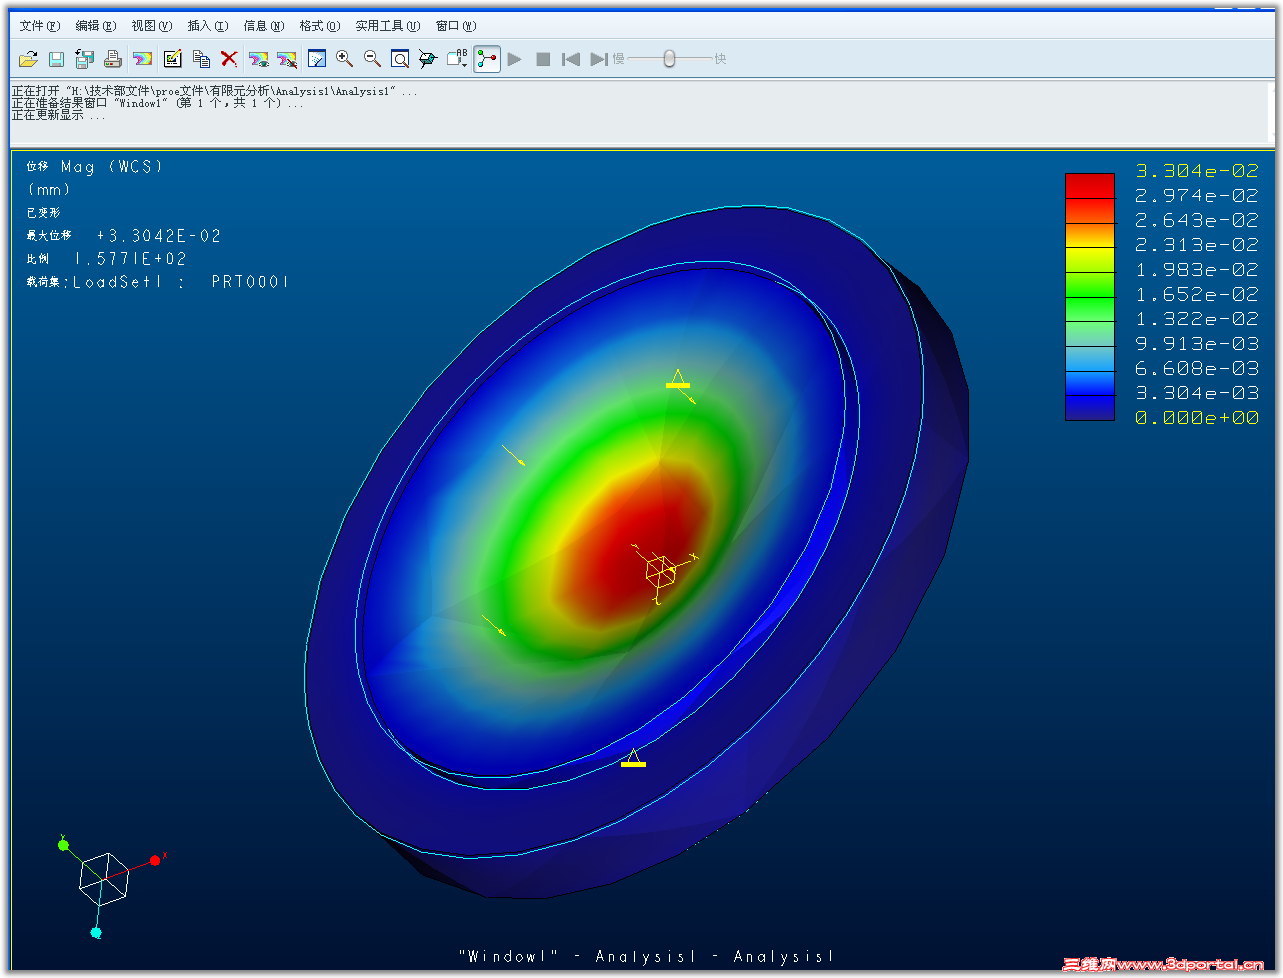
Task: Click the model orientation spin icon
Action: click(x=428, y=59)
